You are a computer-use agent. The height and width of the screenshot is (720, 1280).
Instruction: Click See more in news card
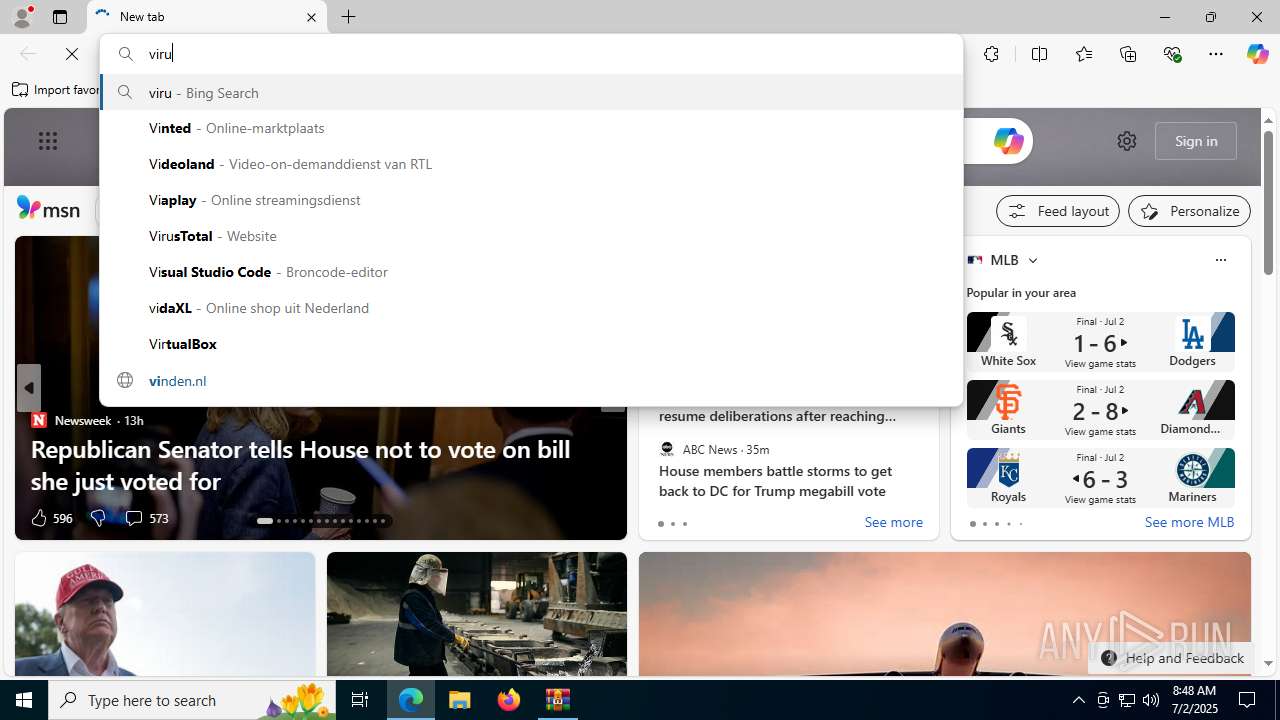[893, 522]
